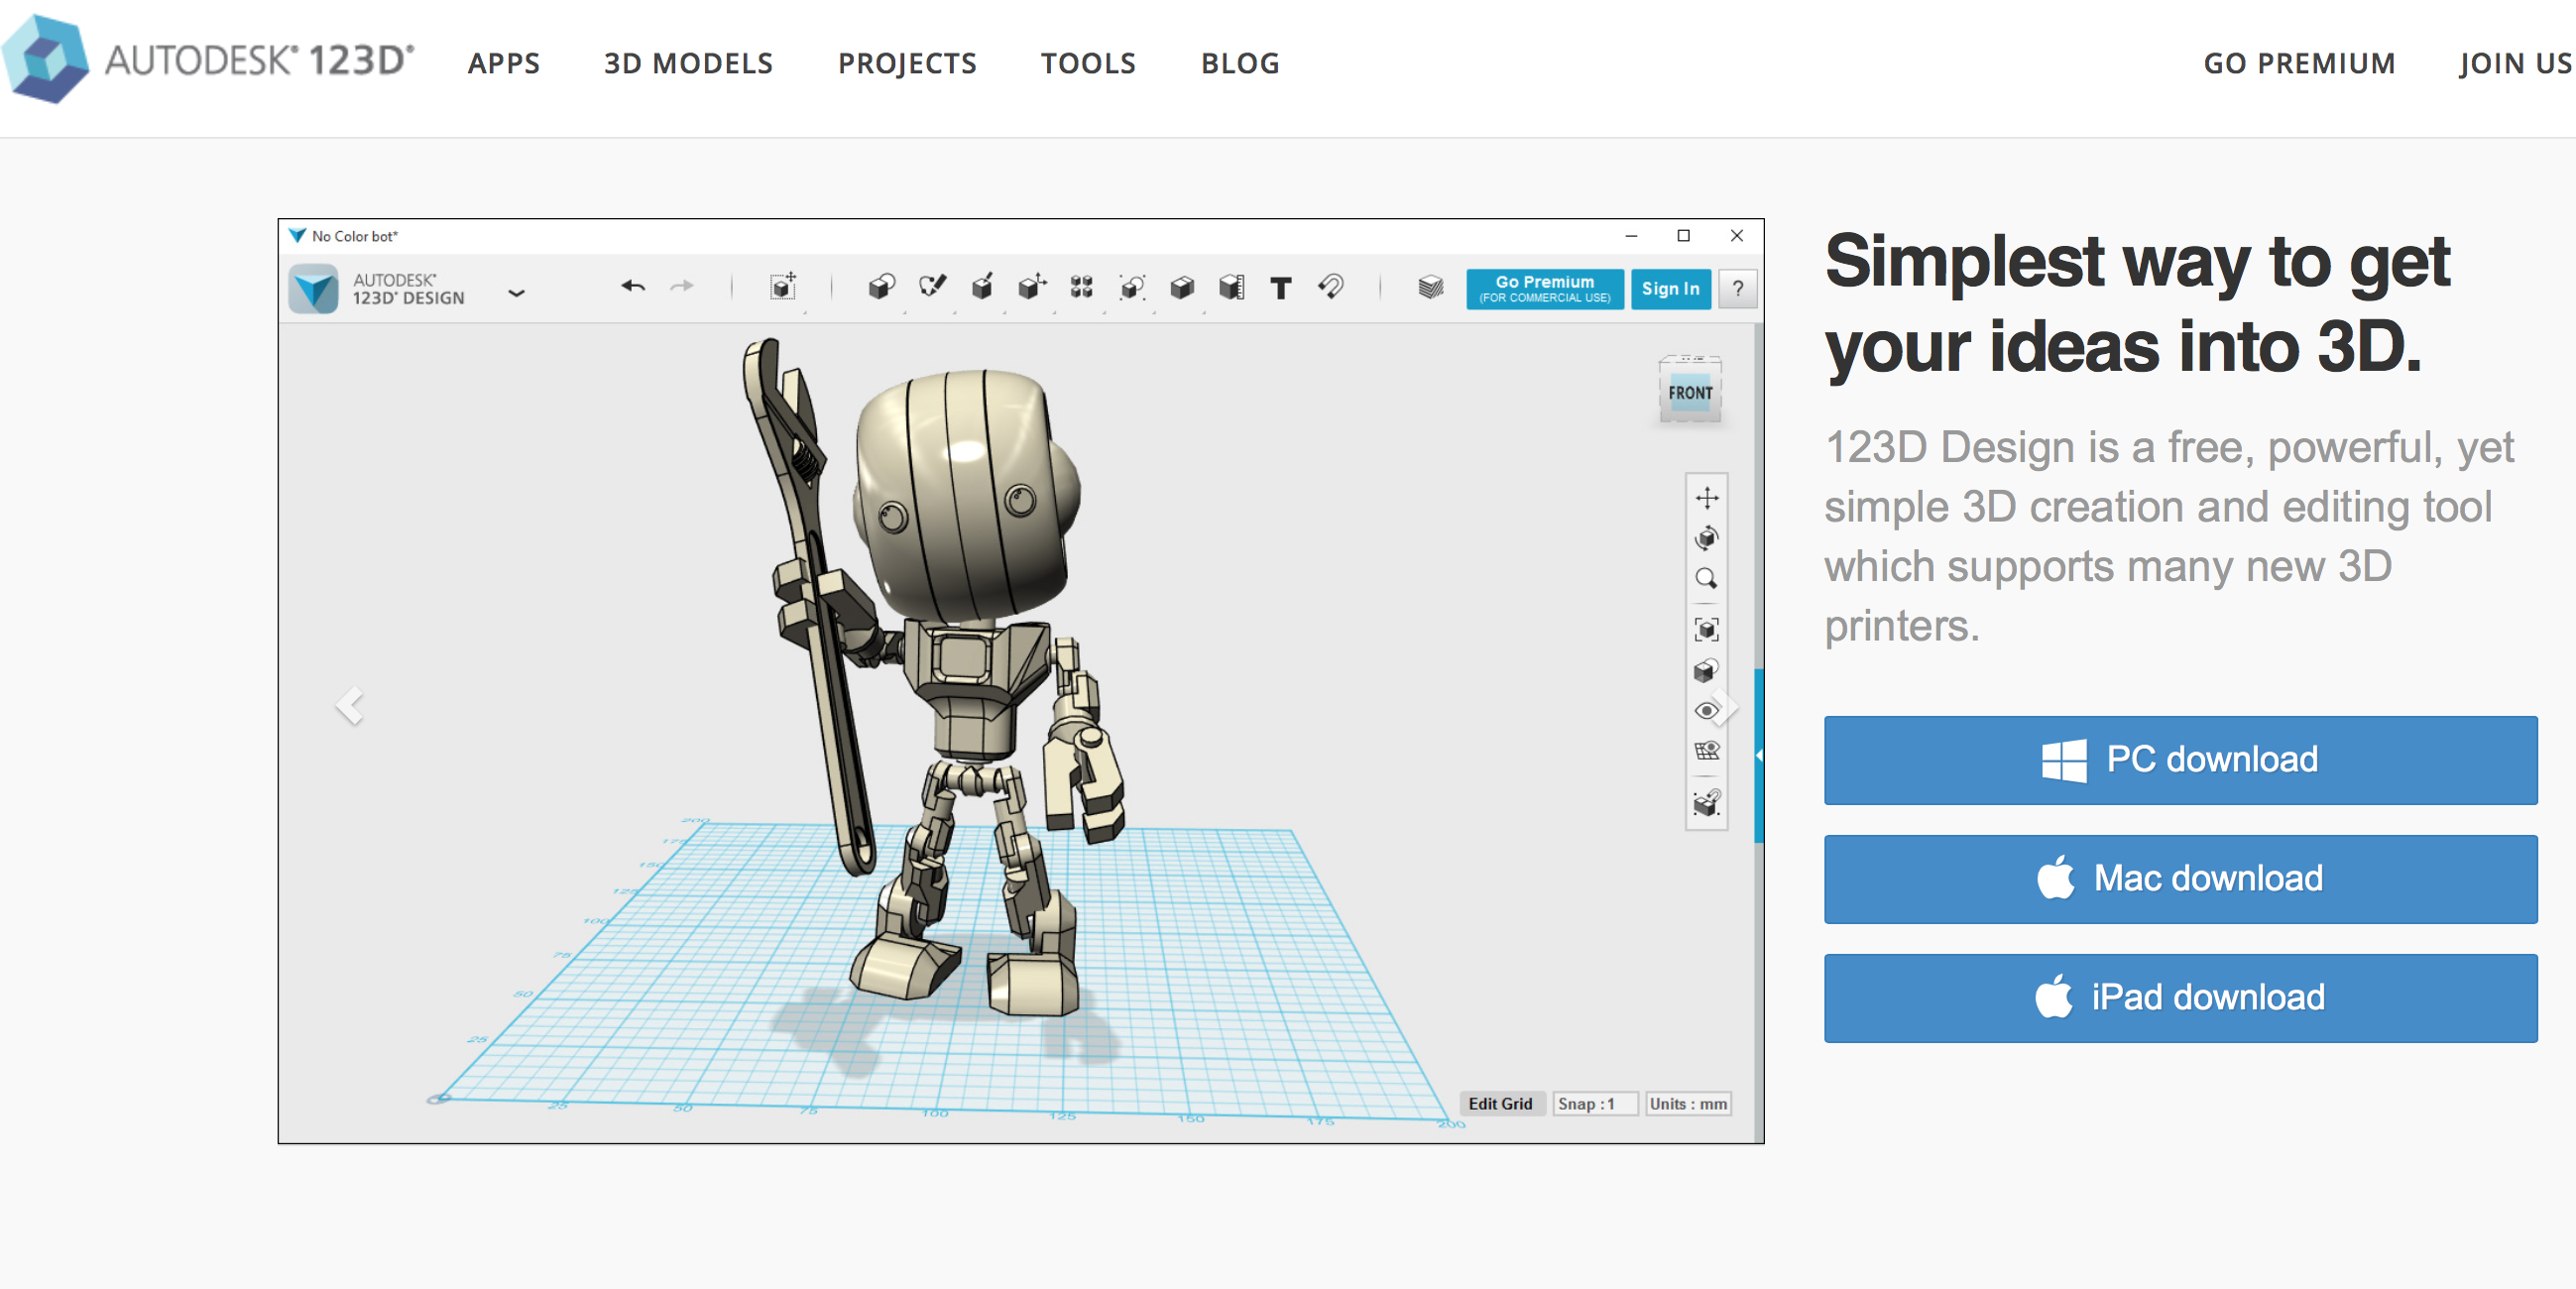Screen dimensions: 2576x1289
Task: Click the 123D Design app logo icon
Action: [314, 289]
